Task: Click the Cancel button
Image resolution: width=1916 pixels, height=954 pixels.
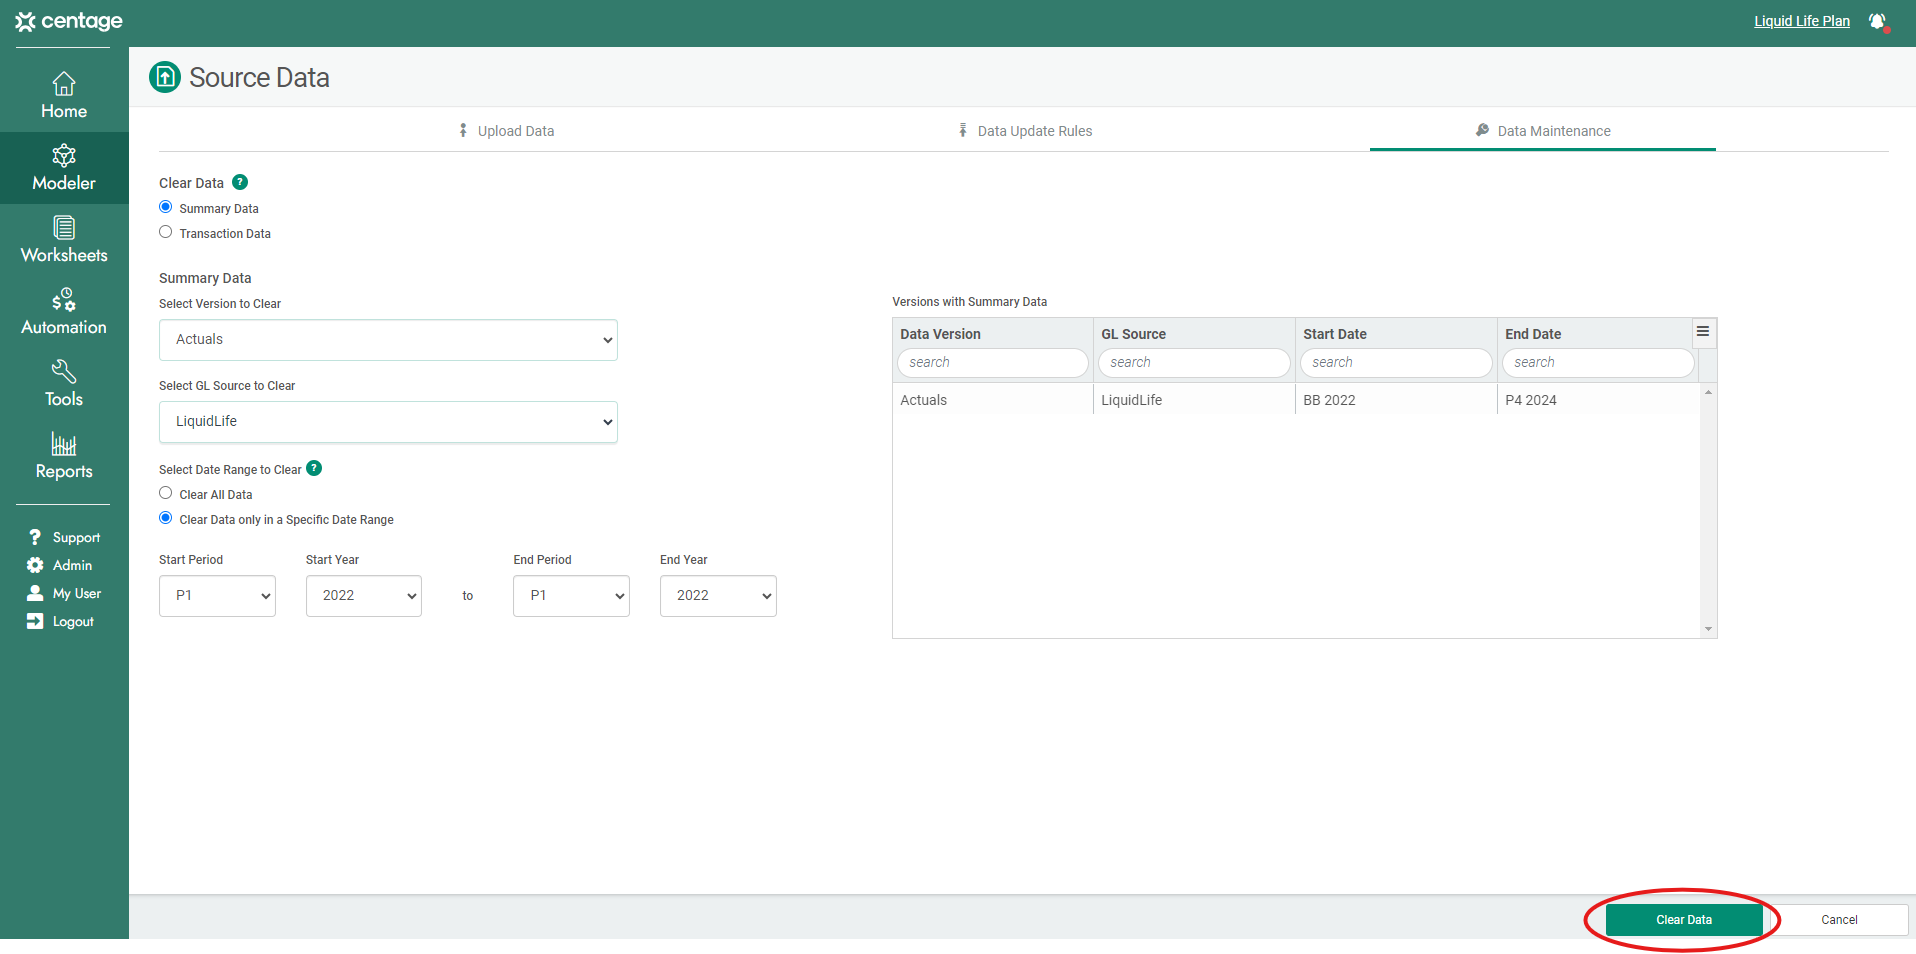Action: point(1839,920)
